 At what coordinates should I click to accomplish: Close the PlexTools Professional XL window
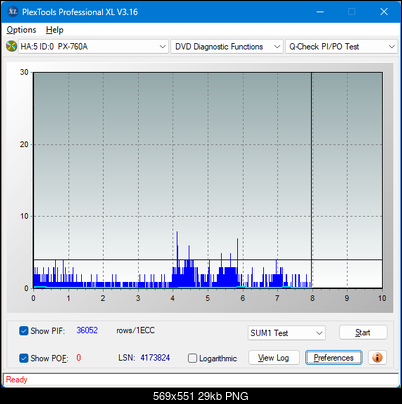click(x=384, y=12)
